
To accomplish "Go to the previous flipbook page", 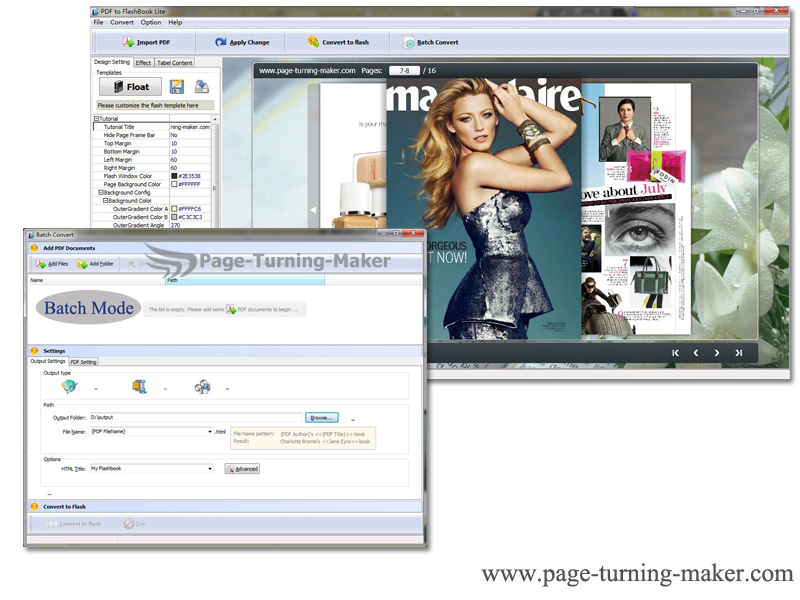I will tap(696, 353).
